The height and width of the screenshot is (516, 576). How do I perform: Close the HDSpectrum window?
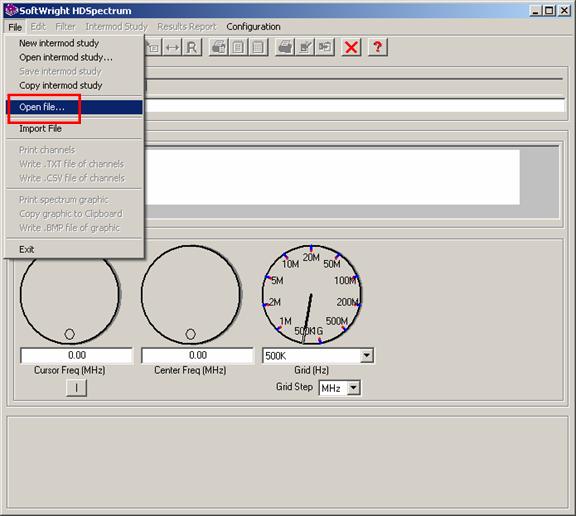click(x=564, y=11)
